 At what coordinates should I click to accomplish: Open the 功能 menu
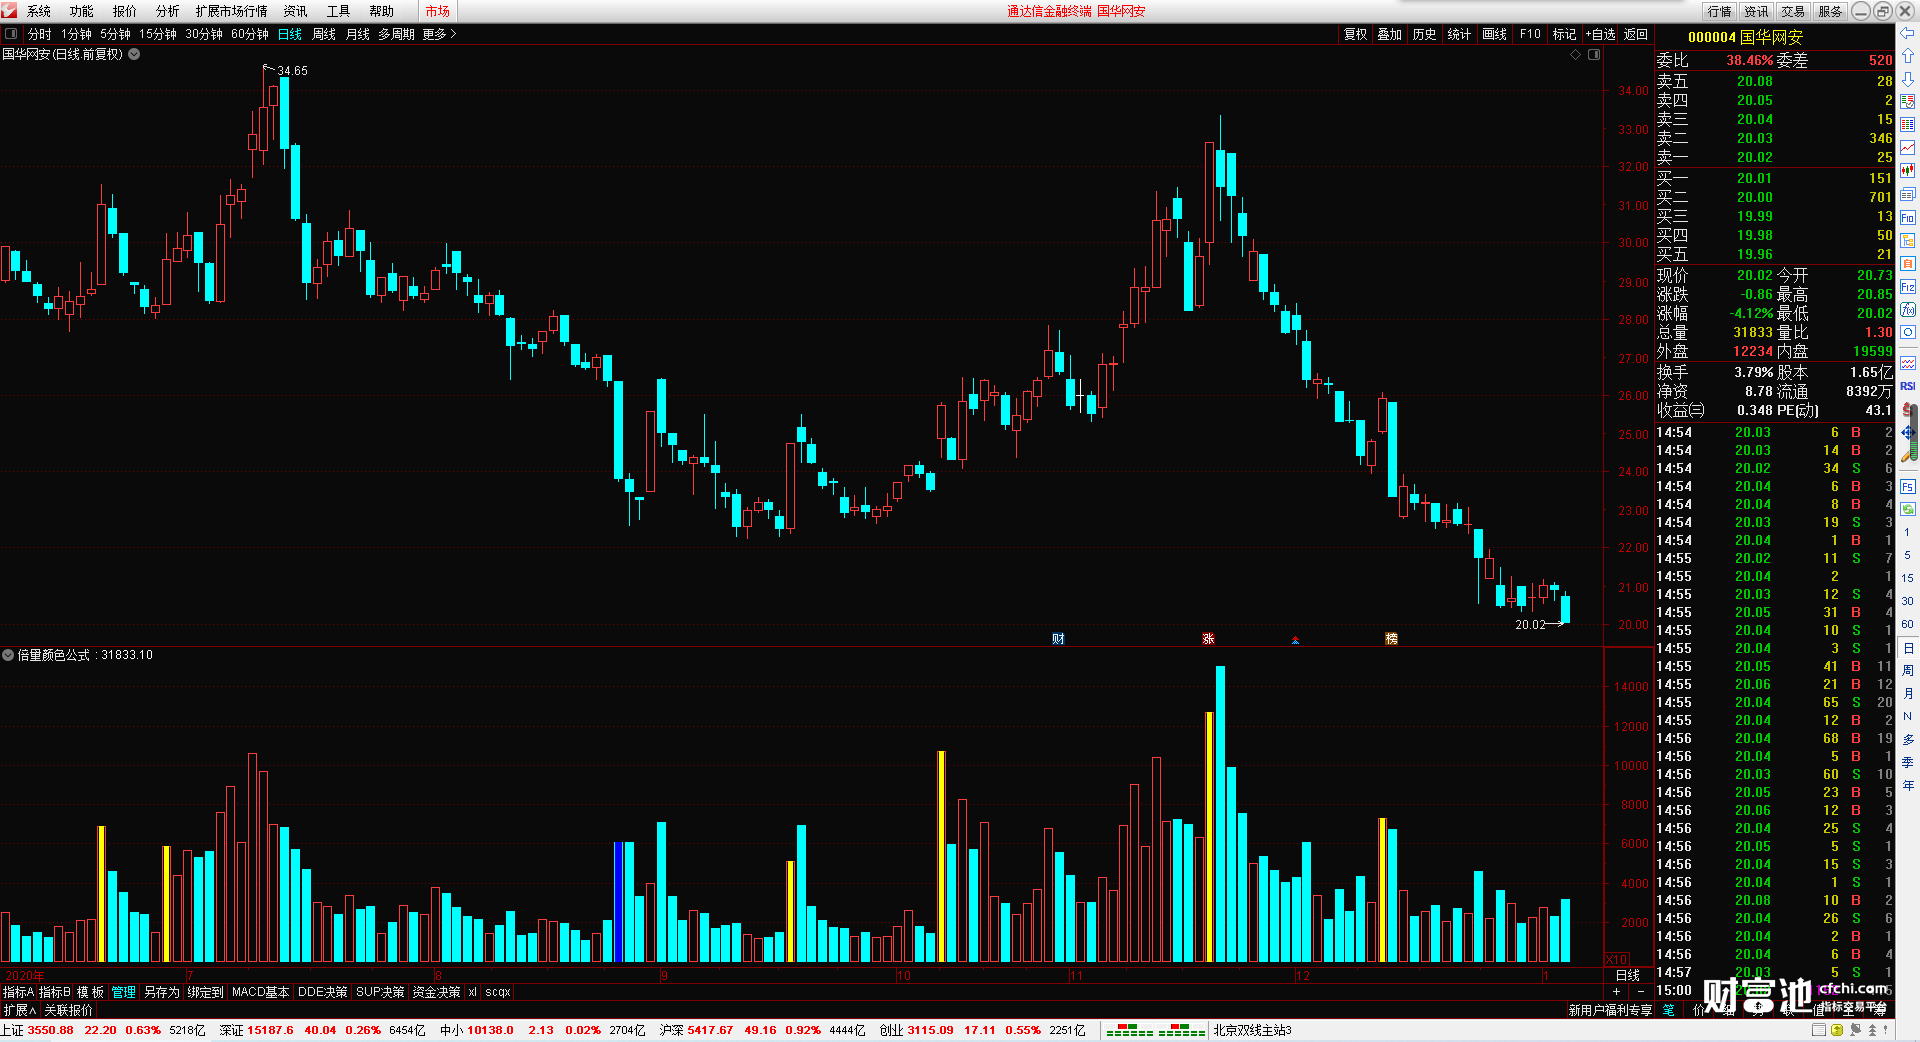[x=82, y=11]
